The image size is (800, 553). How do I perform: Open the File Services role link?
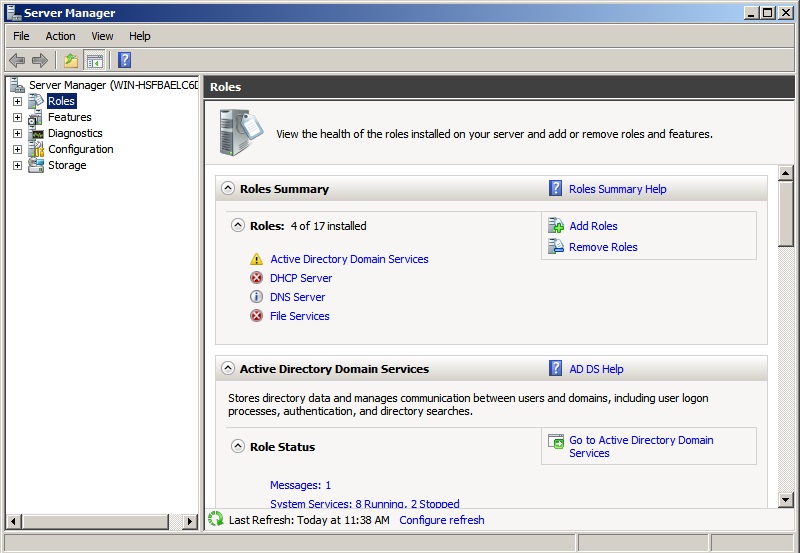click(299, 316)
